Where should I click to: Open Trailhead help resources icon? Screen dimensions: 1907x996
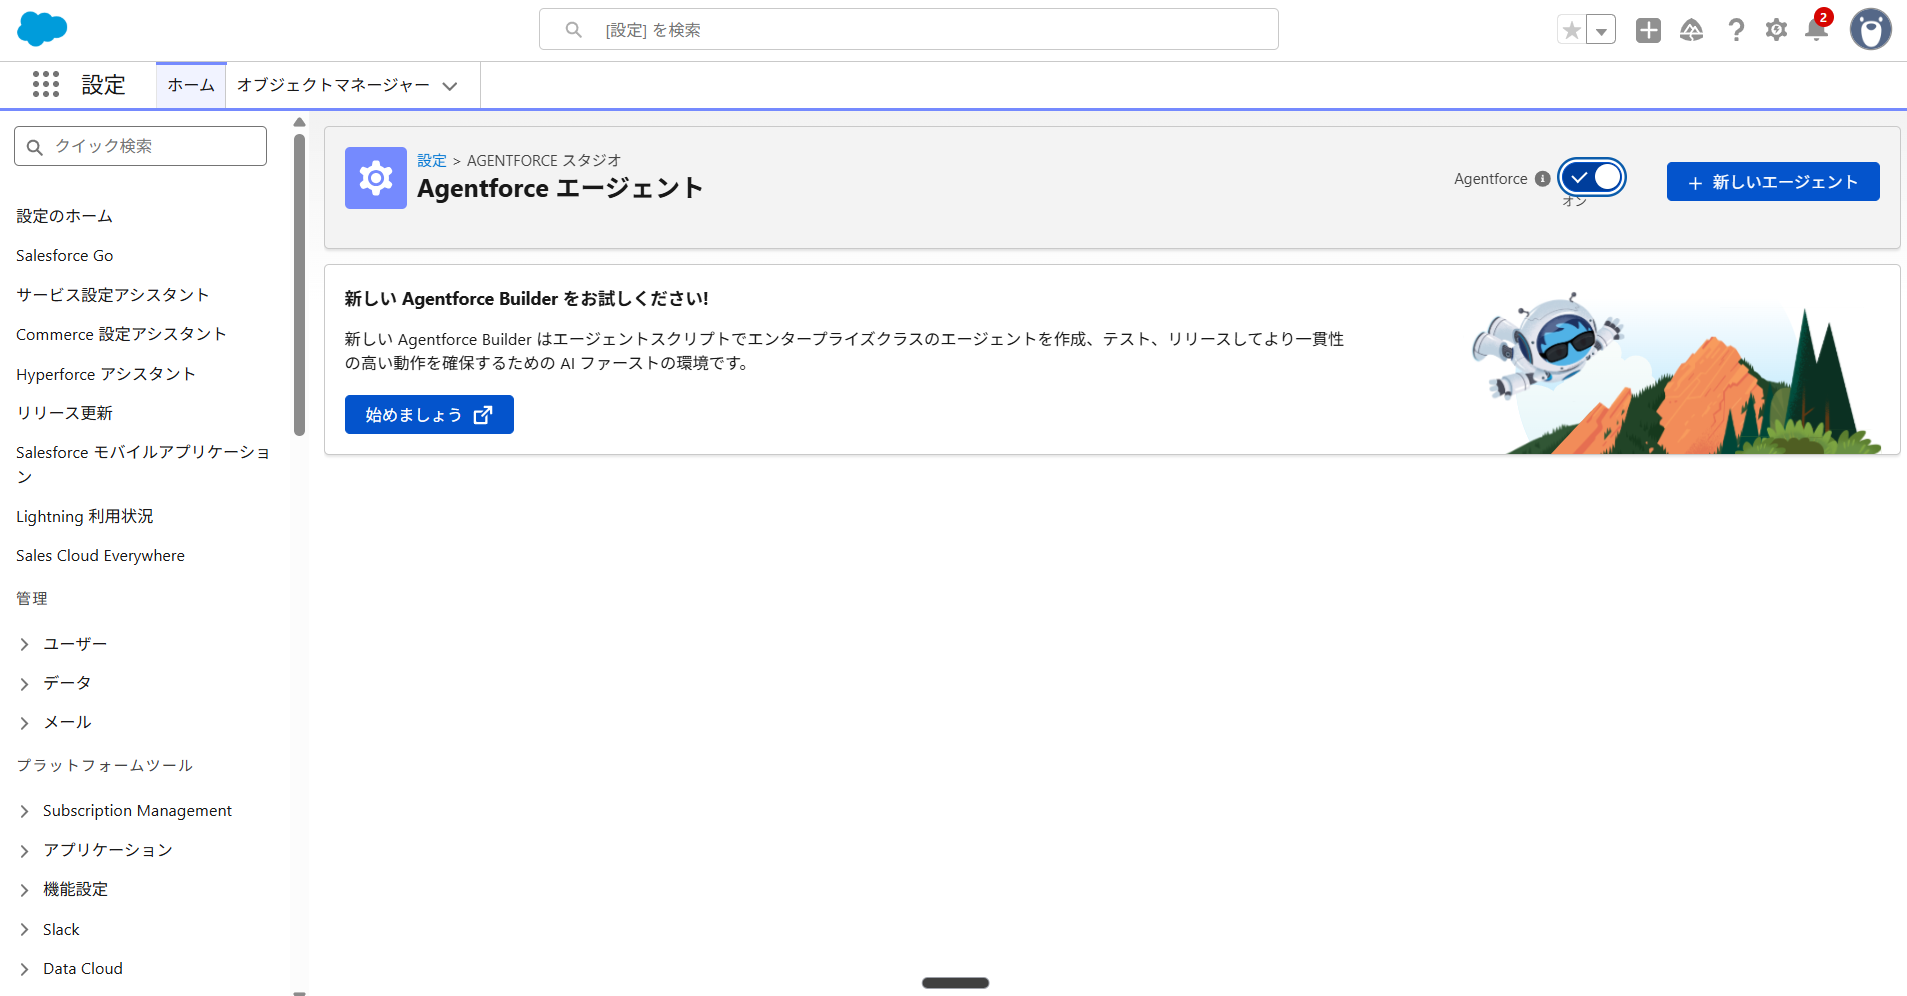1692,29
